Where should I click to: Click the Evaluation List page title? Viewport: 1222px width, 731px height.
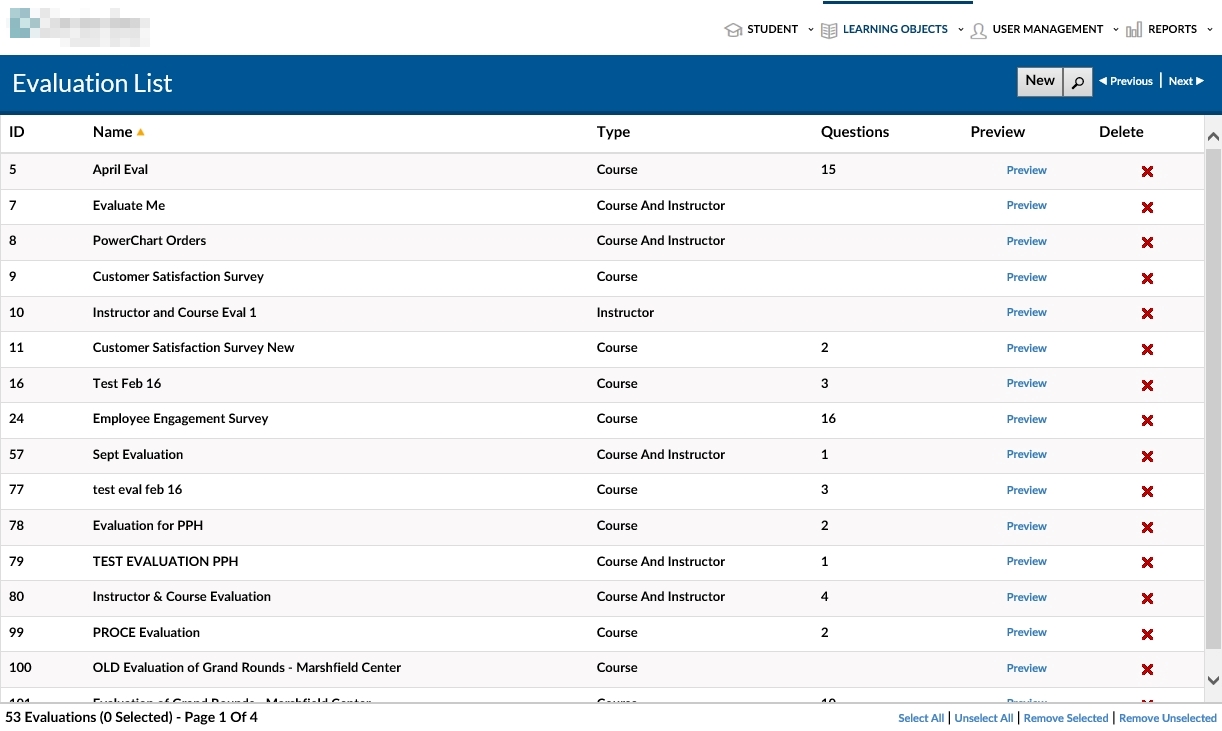92,83
